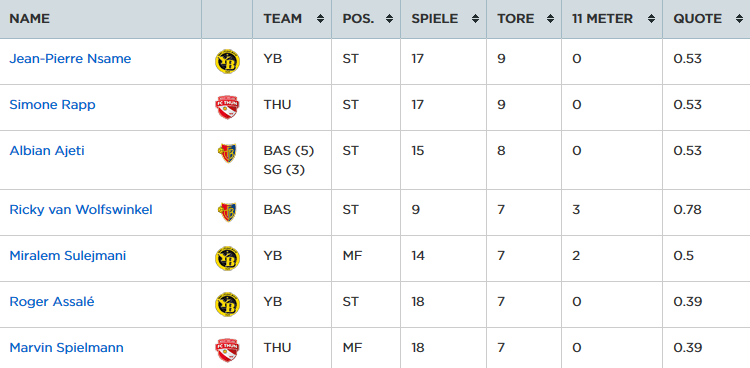
Task: Sort by position using the POS. arrows
Action: (389, 19)
